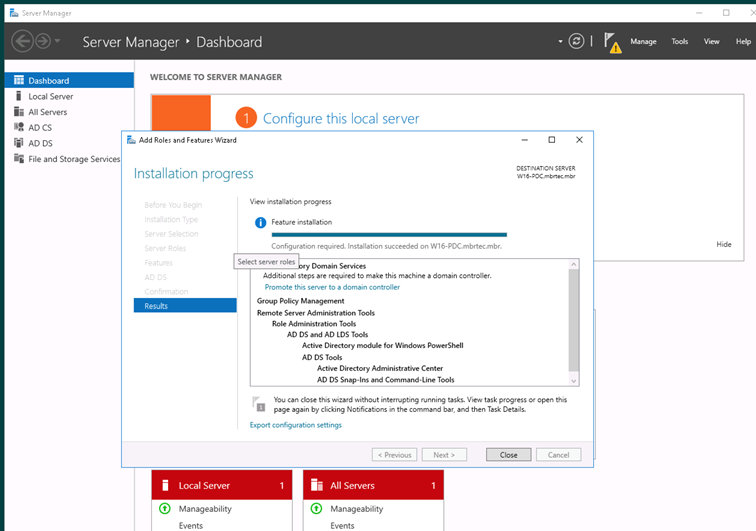Refresh Server Manager with the refresh icon
This screenshot has width=756, height=531.
click(576, 41)
